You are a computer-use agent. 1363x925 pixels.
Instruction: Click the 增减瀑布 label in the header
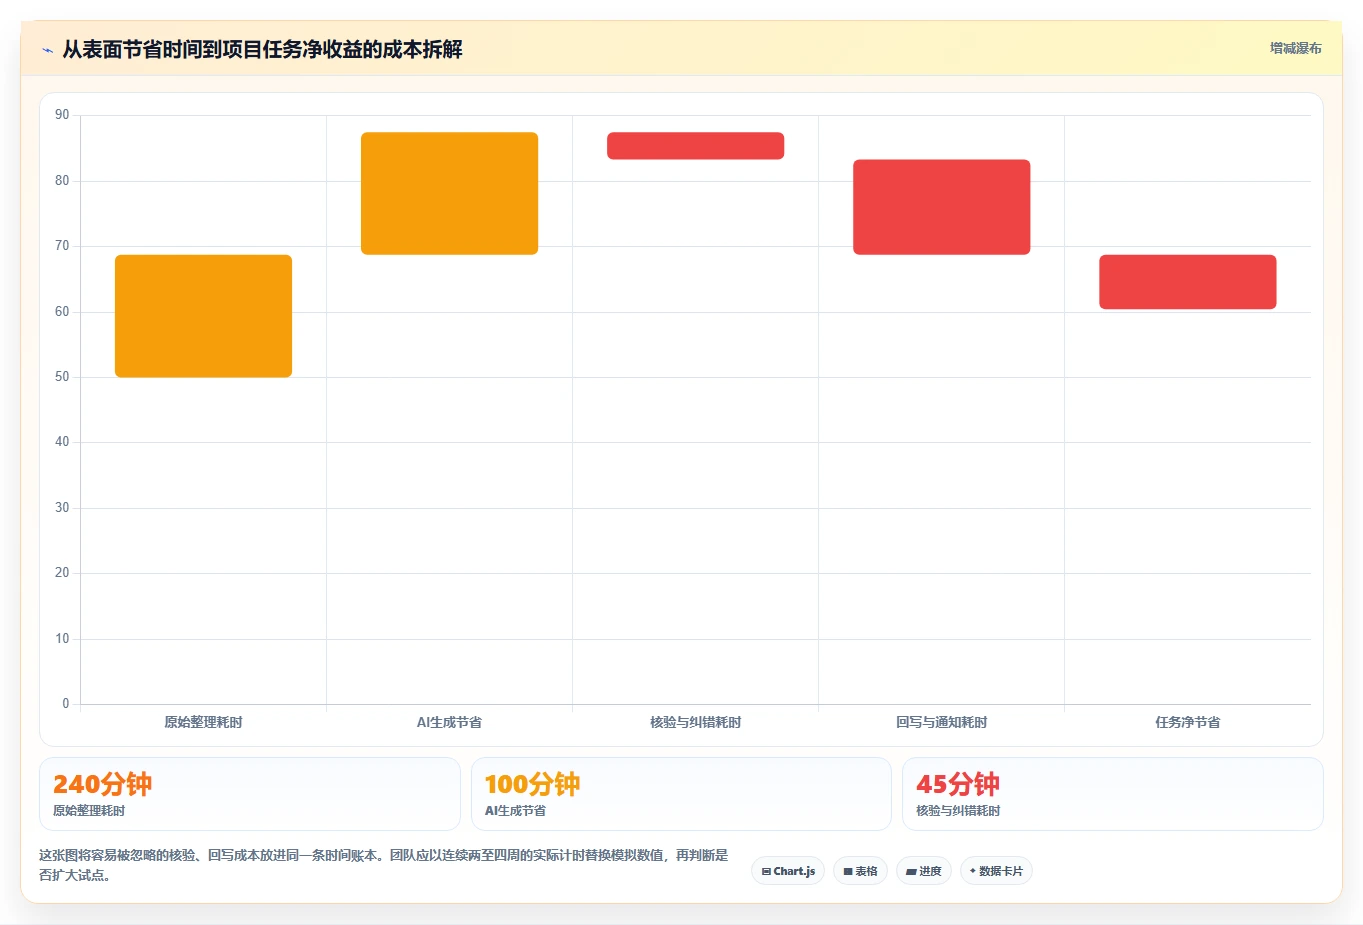[1295, 48]
